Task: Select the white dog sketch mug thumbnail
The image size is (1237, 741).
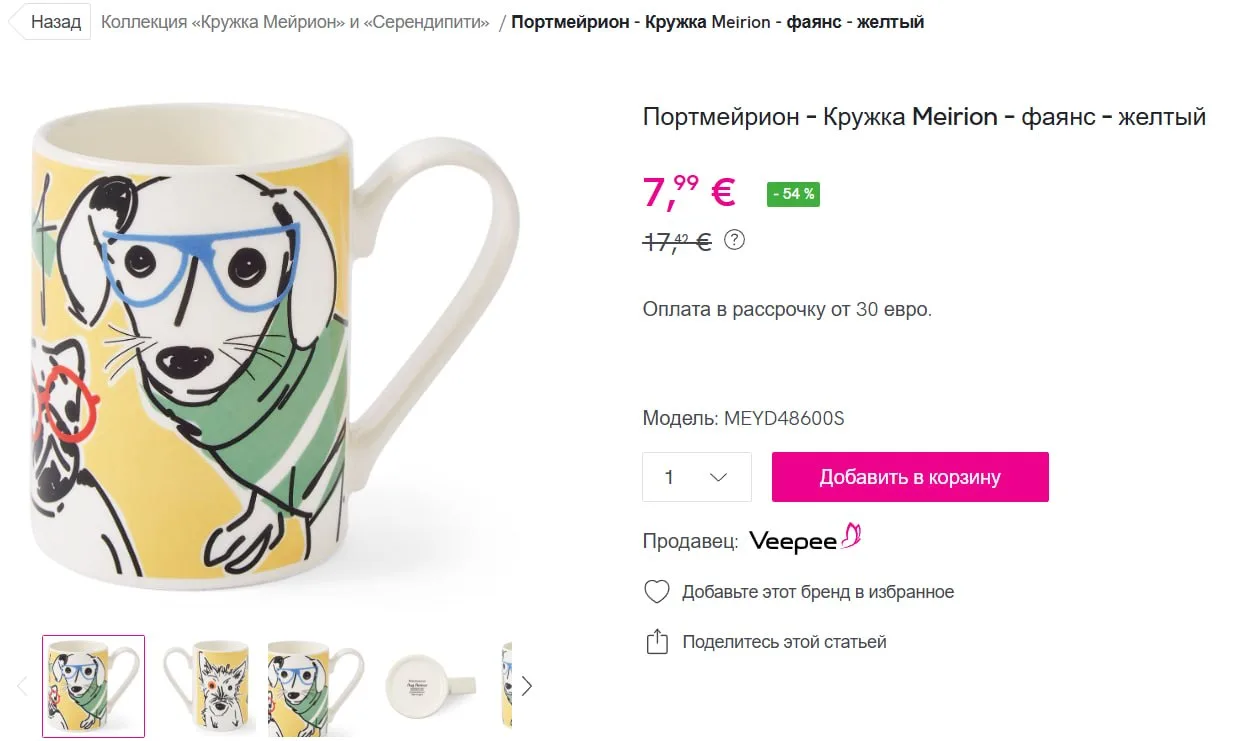Action: (205, 686)
